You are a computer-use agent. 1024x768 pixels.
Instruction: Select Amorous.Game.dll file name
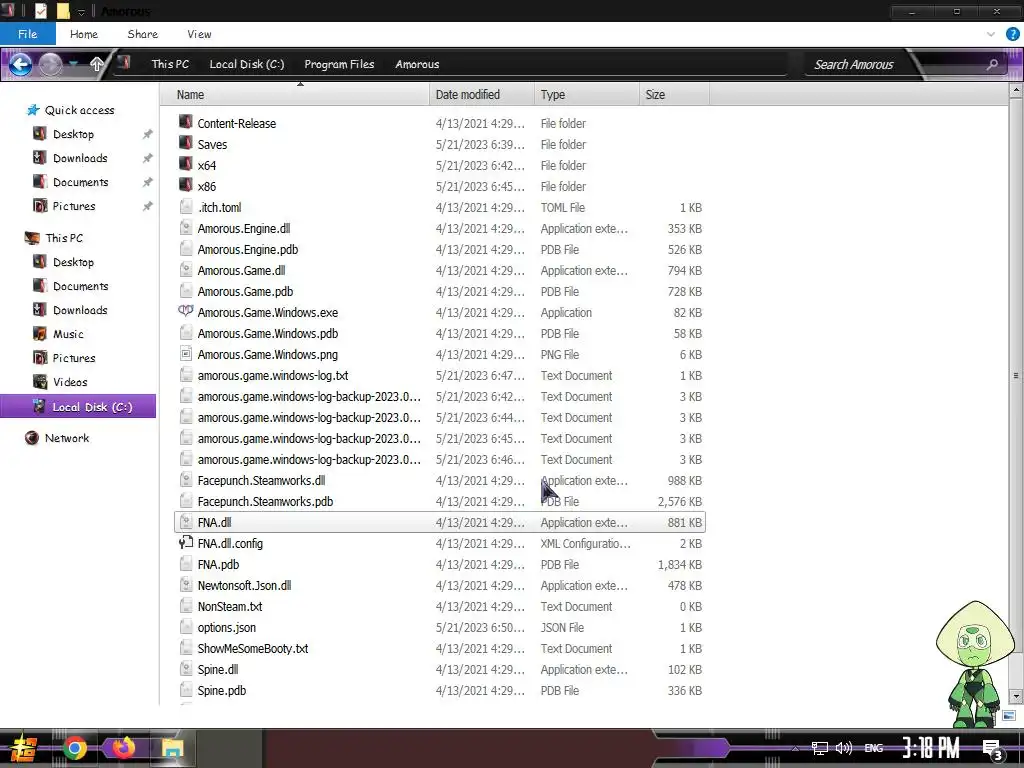click(241, 270)
